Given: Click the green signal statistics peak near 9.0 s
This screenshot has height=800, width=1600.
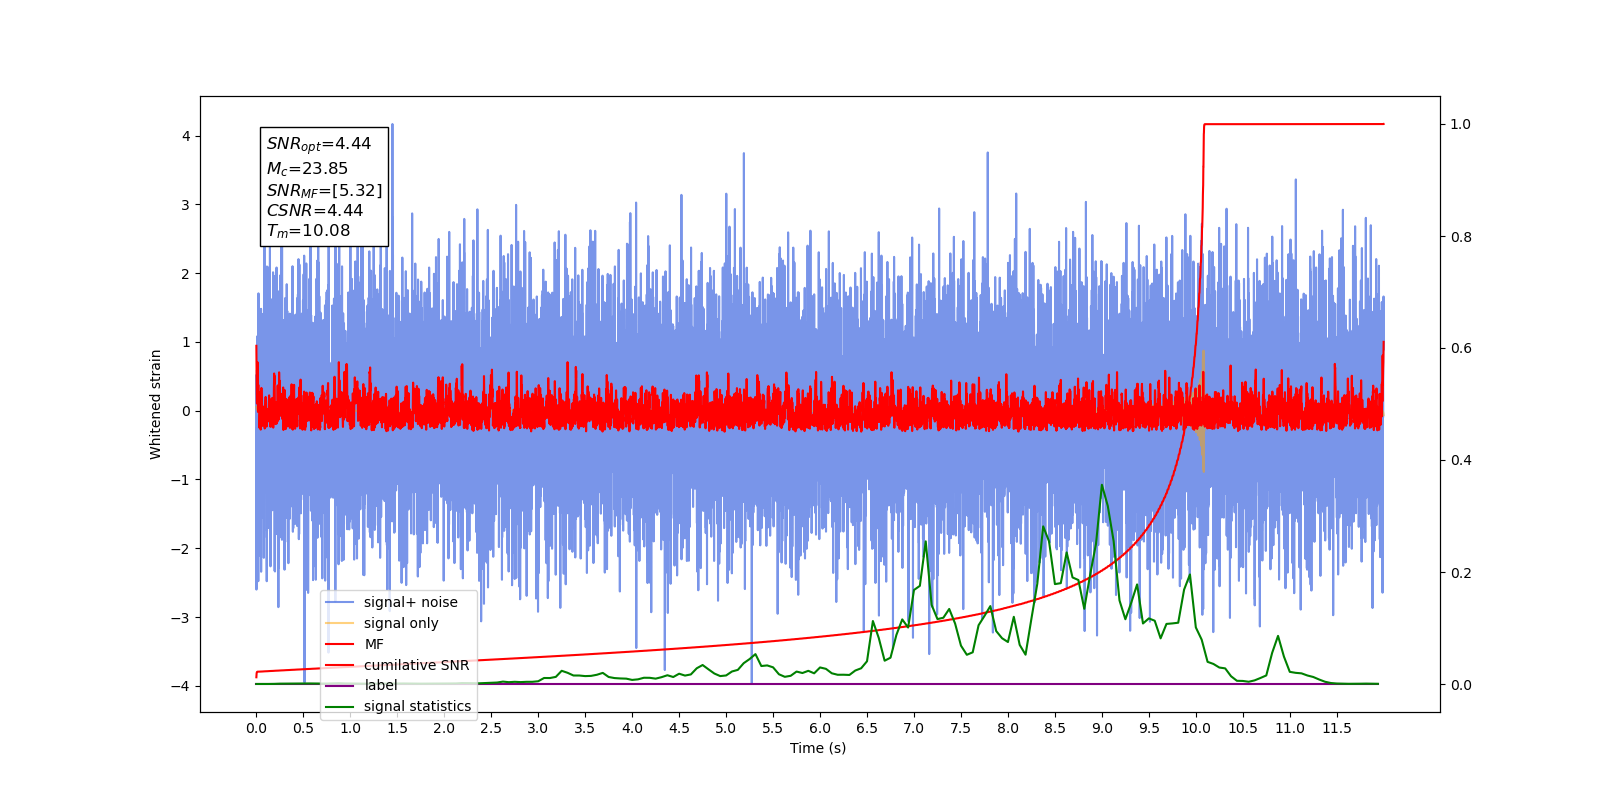Looking at the screenshot, I should (1102, 486).
